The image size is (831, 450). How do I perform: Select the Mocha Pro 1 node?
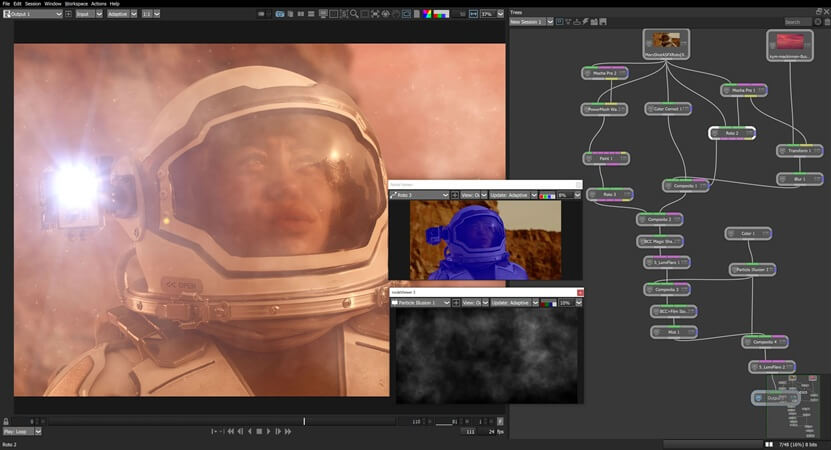(x=744, y=90)
